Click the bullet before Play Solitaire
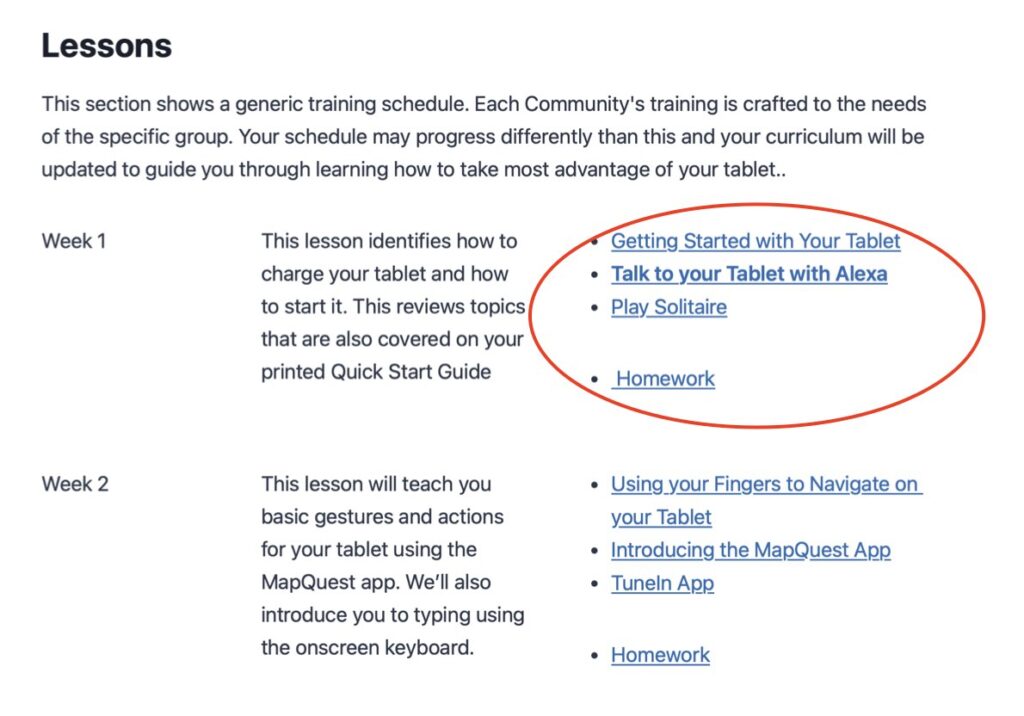The height and width of the screenshot is (716, 1024). point(597,307)
